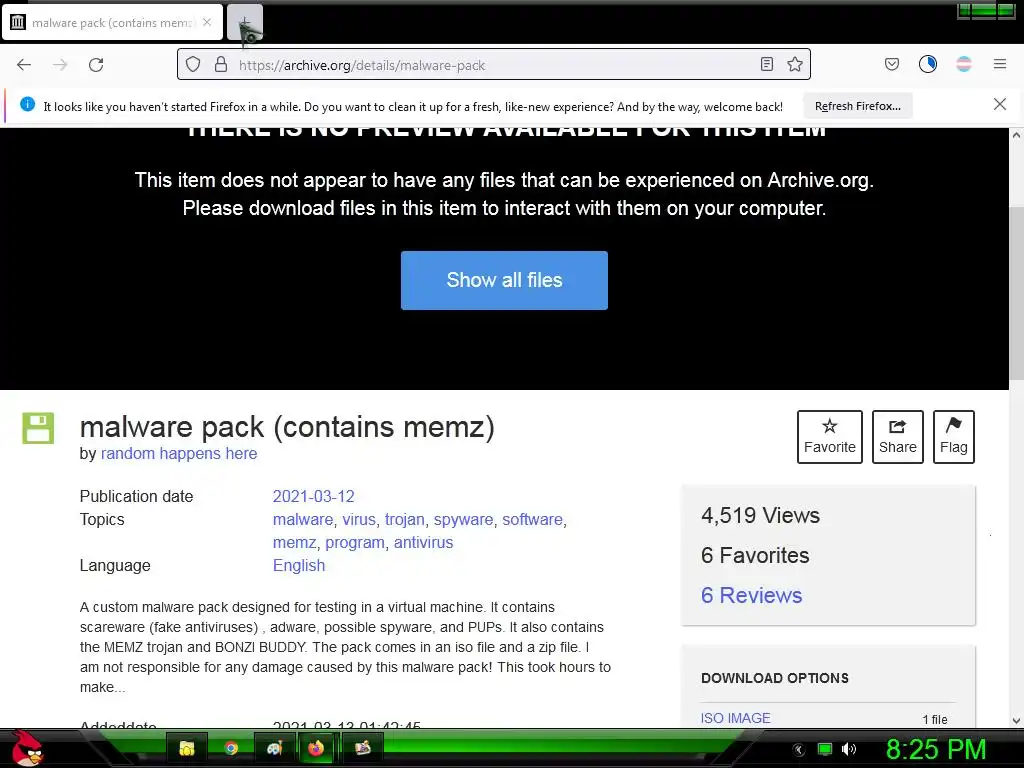Click the scrollbar down arrow
The width and height of the screenshot is (1024, 768).
(x=1016, y=721)
